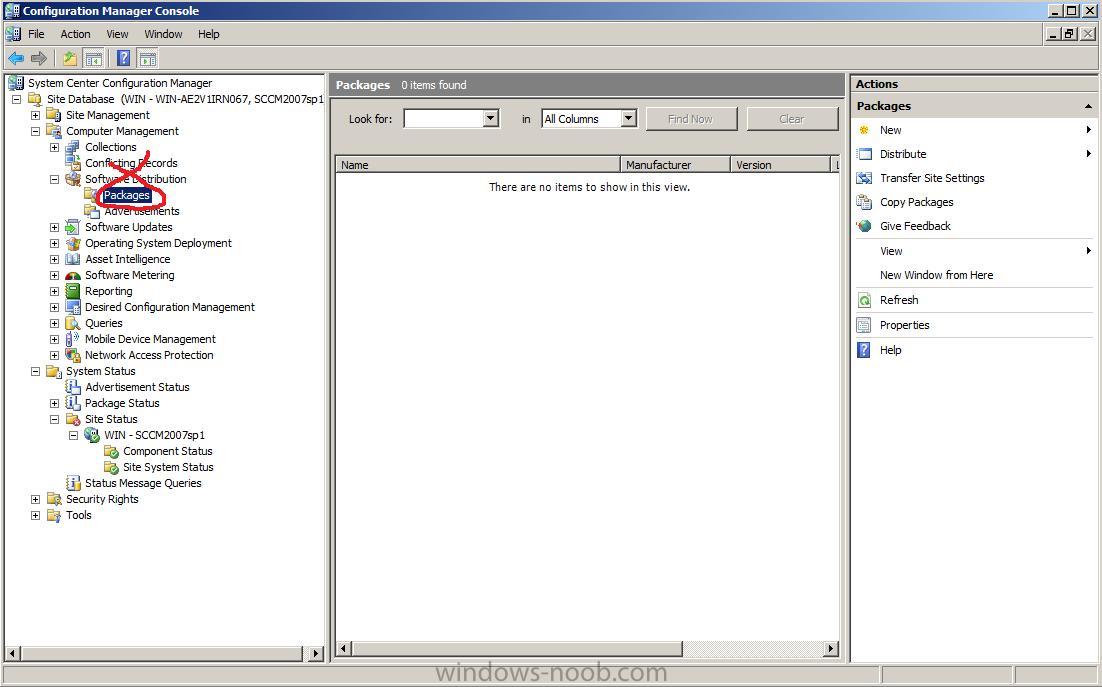The width and height of the screenshot is (1102, 687).
Task: Click the Software Metering gauge icon
Action: [72, 275]
